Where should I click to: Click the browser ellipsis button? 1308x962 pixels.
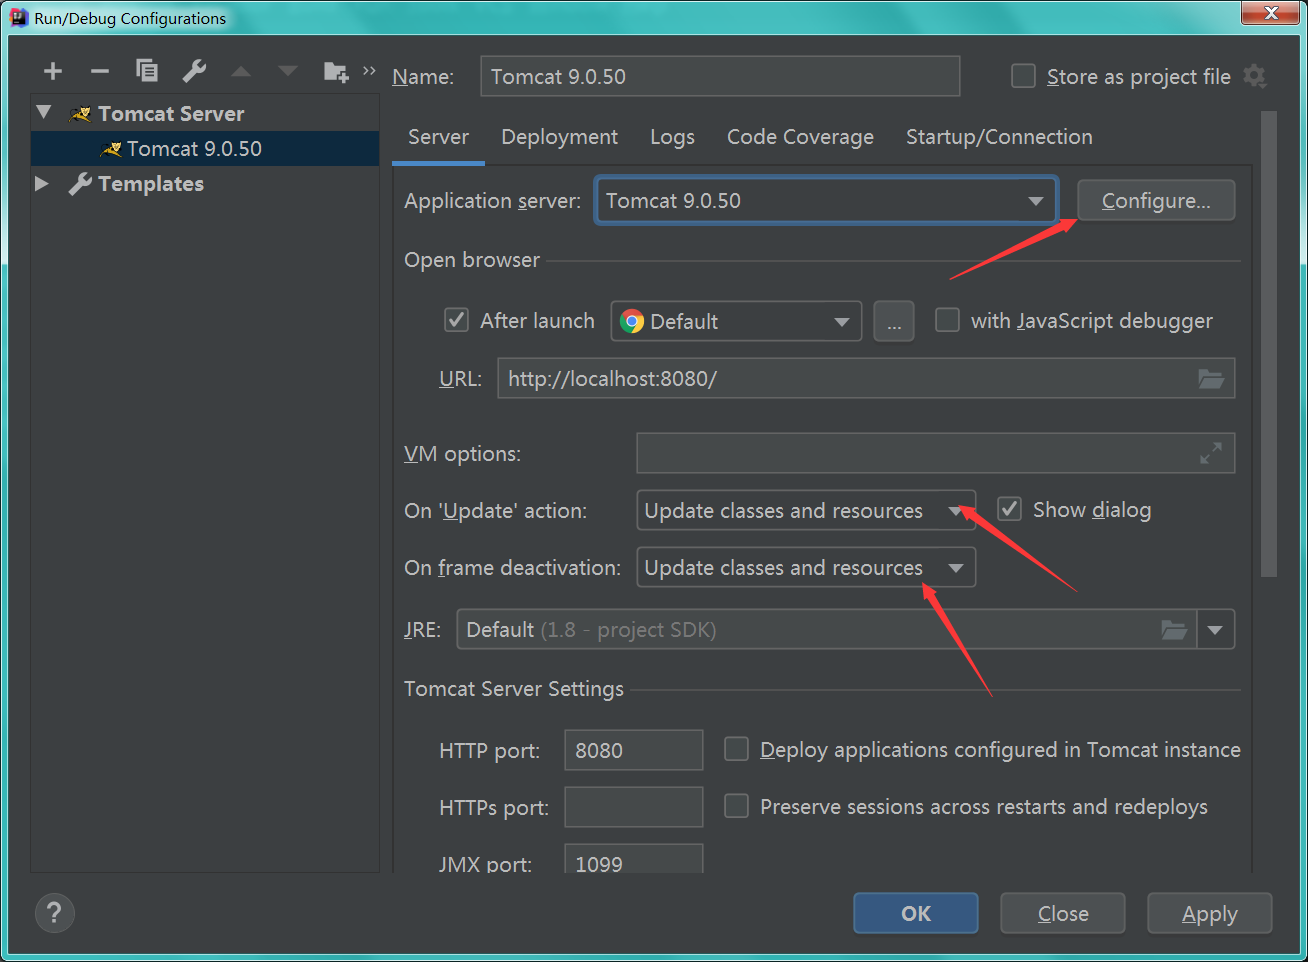894,321
